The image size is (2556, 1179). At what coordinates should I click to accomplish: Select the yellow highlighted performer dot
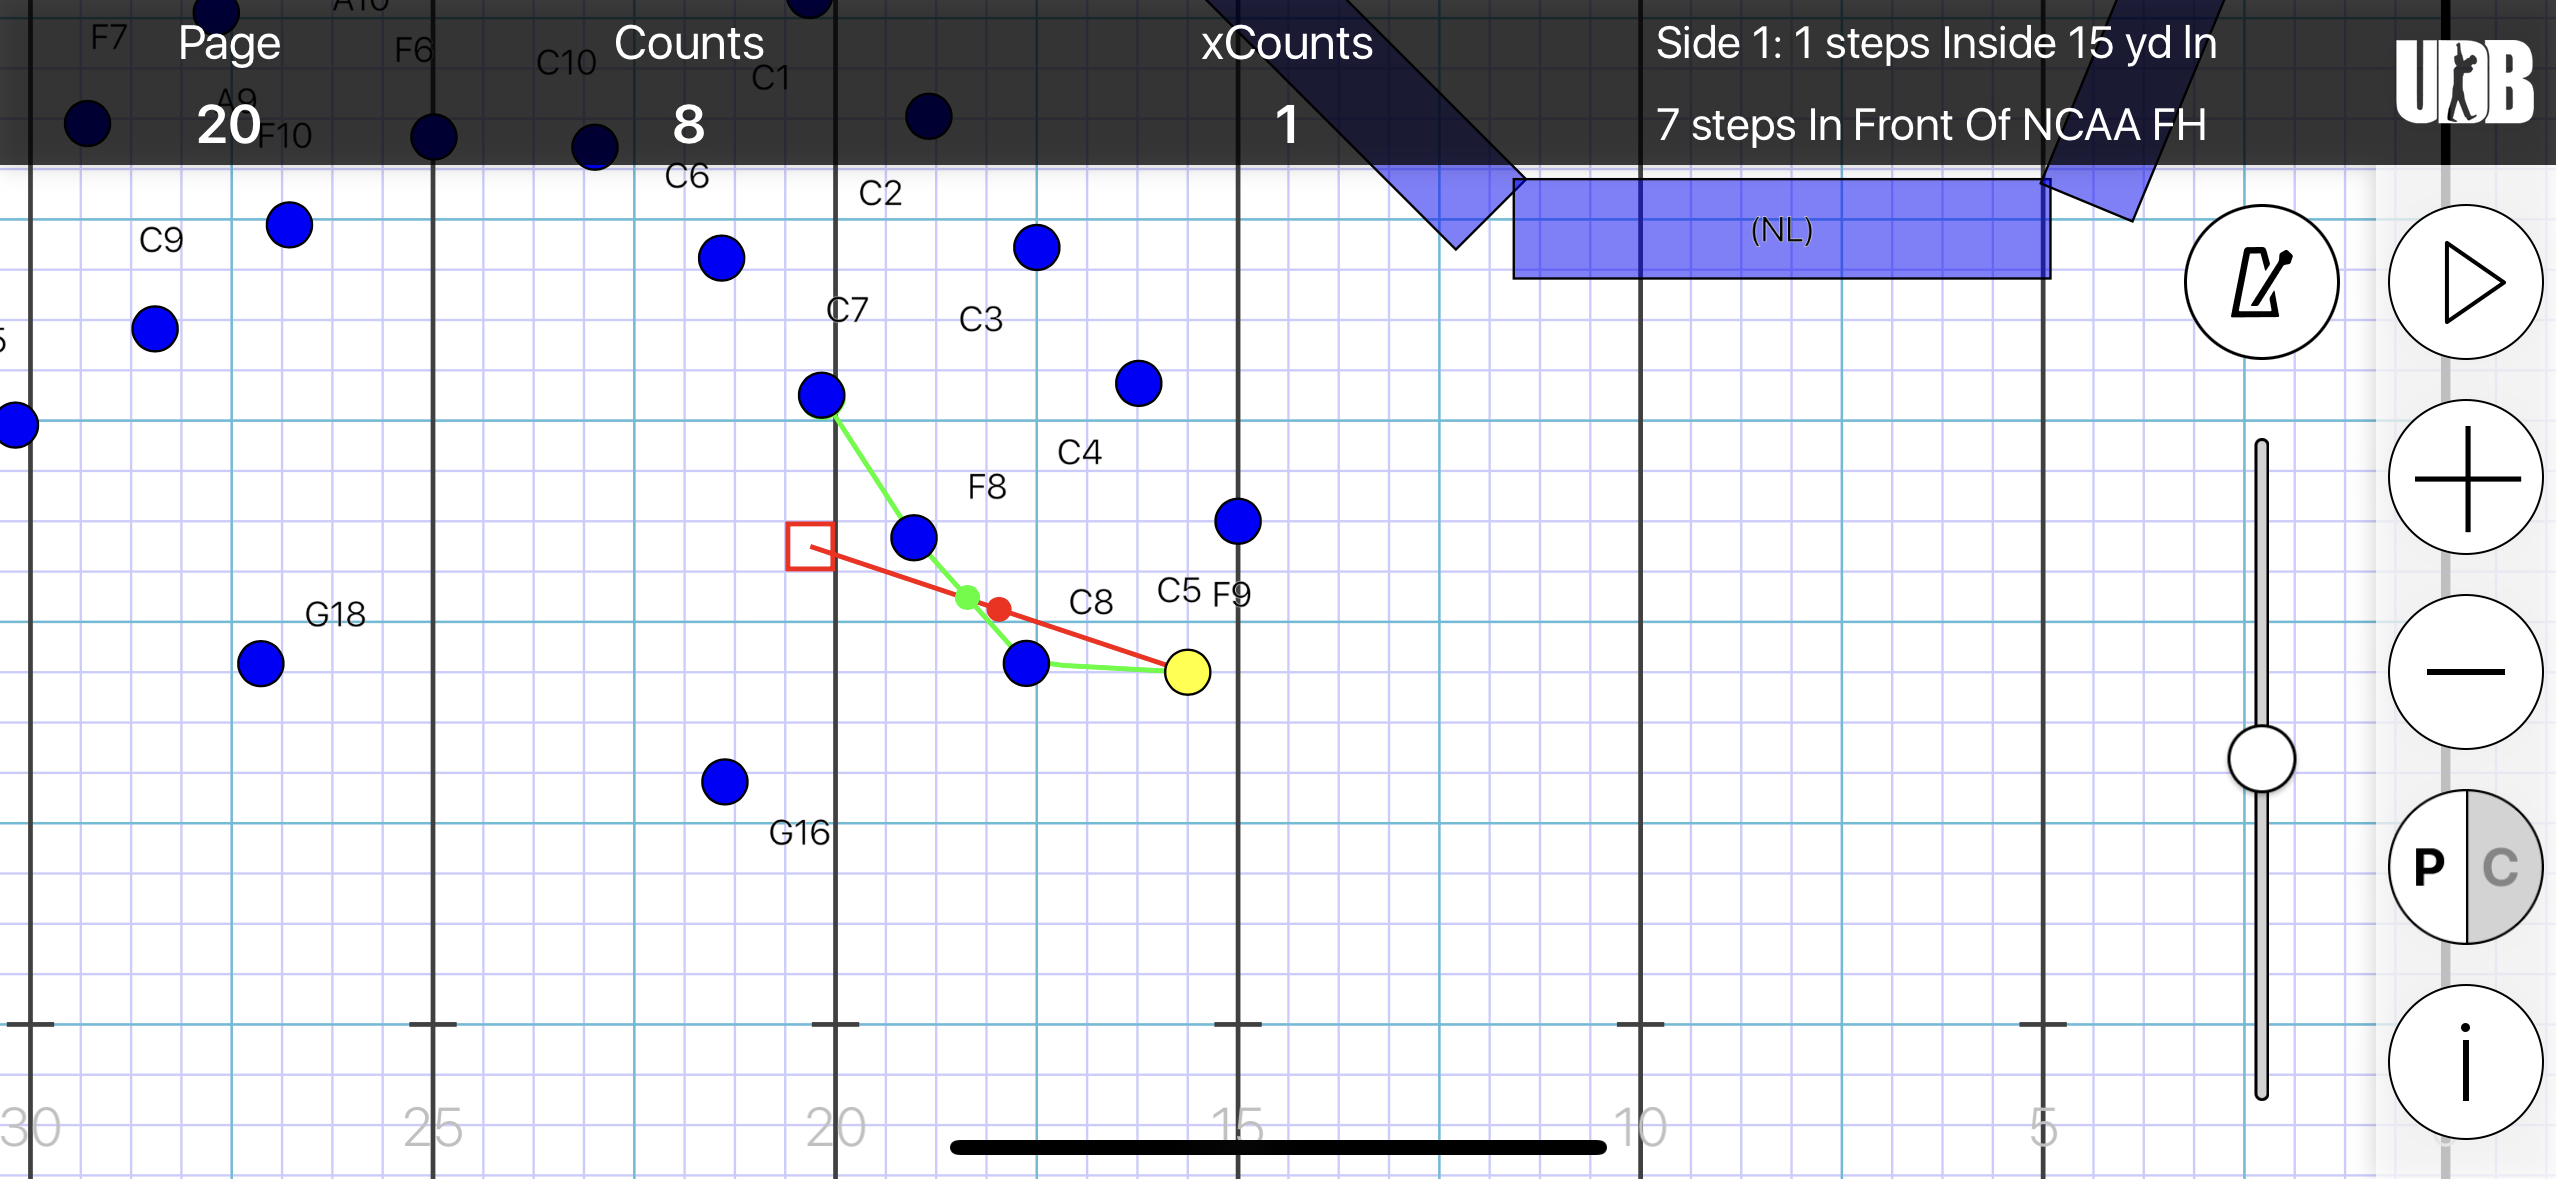click(1187, 672)
